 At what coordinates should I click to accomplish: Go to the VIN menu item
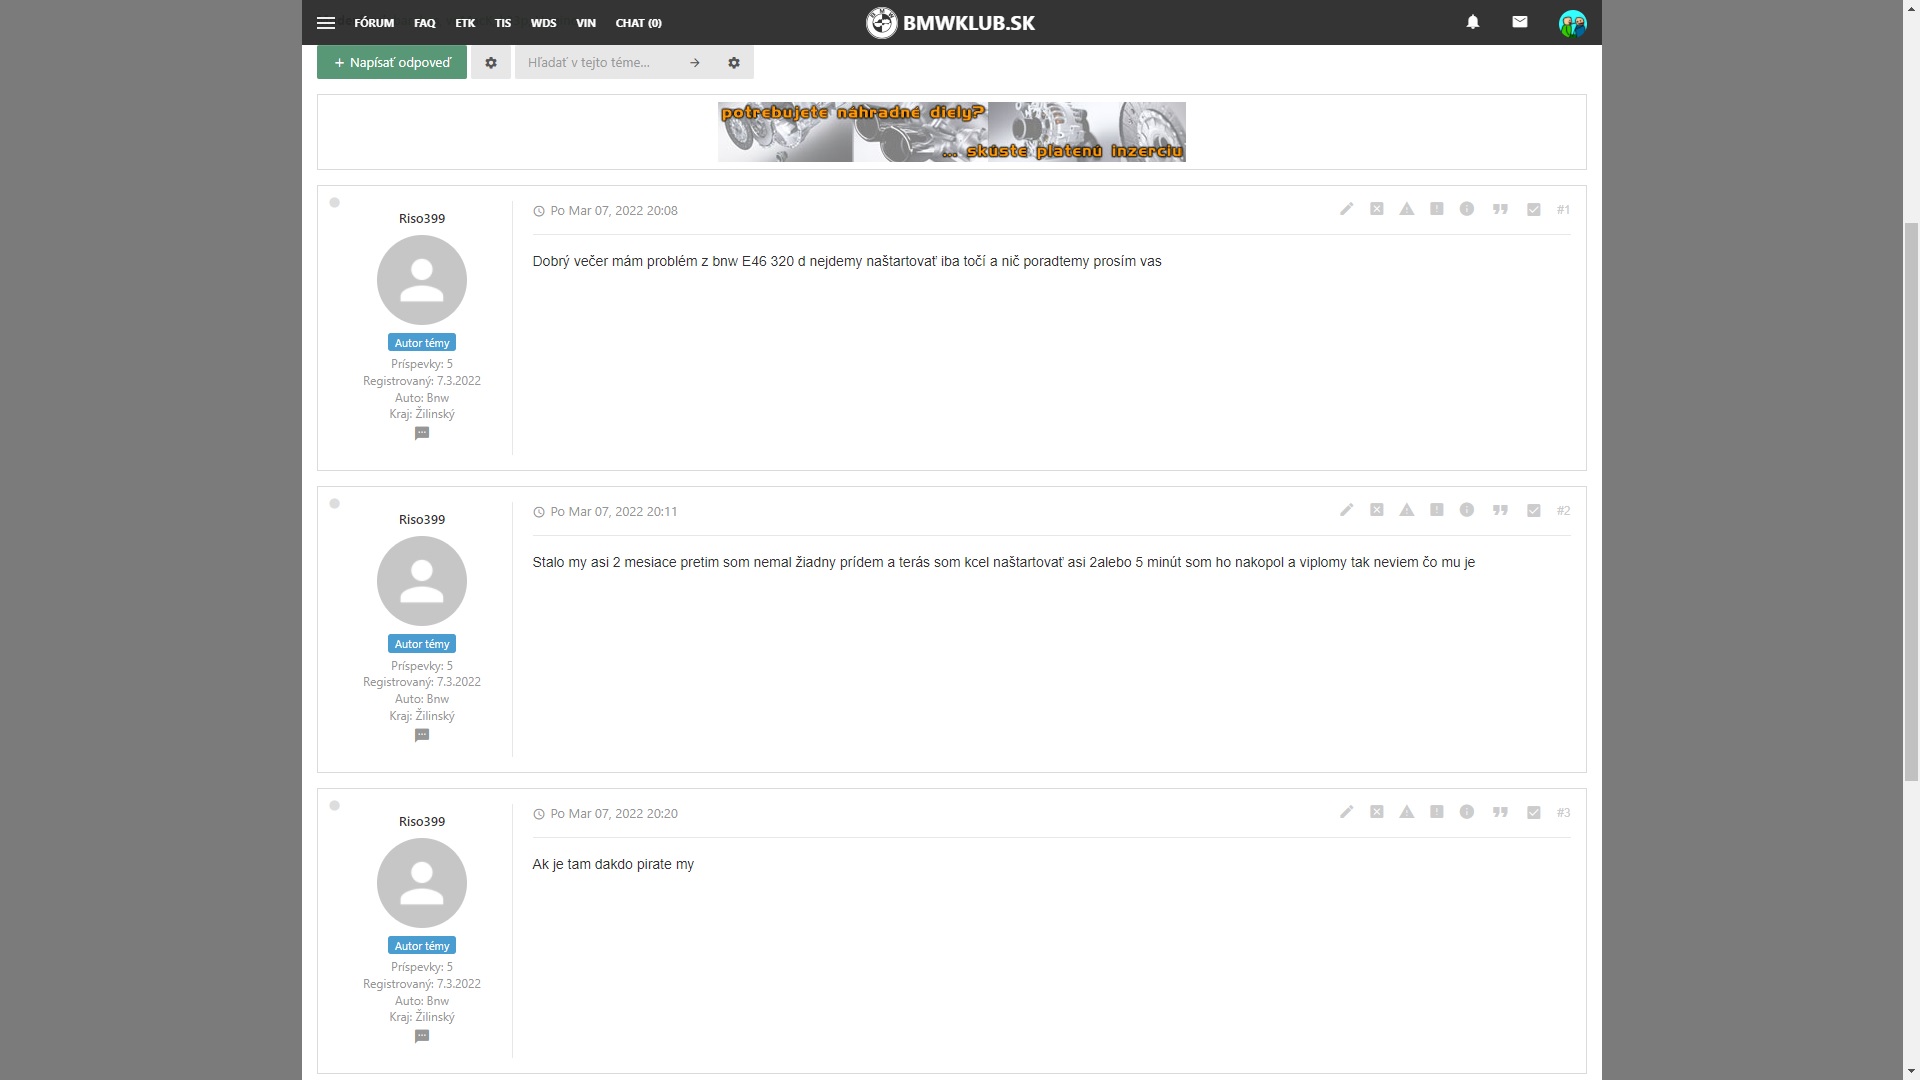tap(585, 22)
